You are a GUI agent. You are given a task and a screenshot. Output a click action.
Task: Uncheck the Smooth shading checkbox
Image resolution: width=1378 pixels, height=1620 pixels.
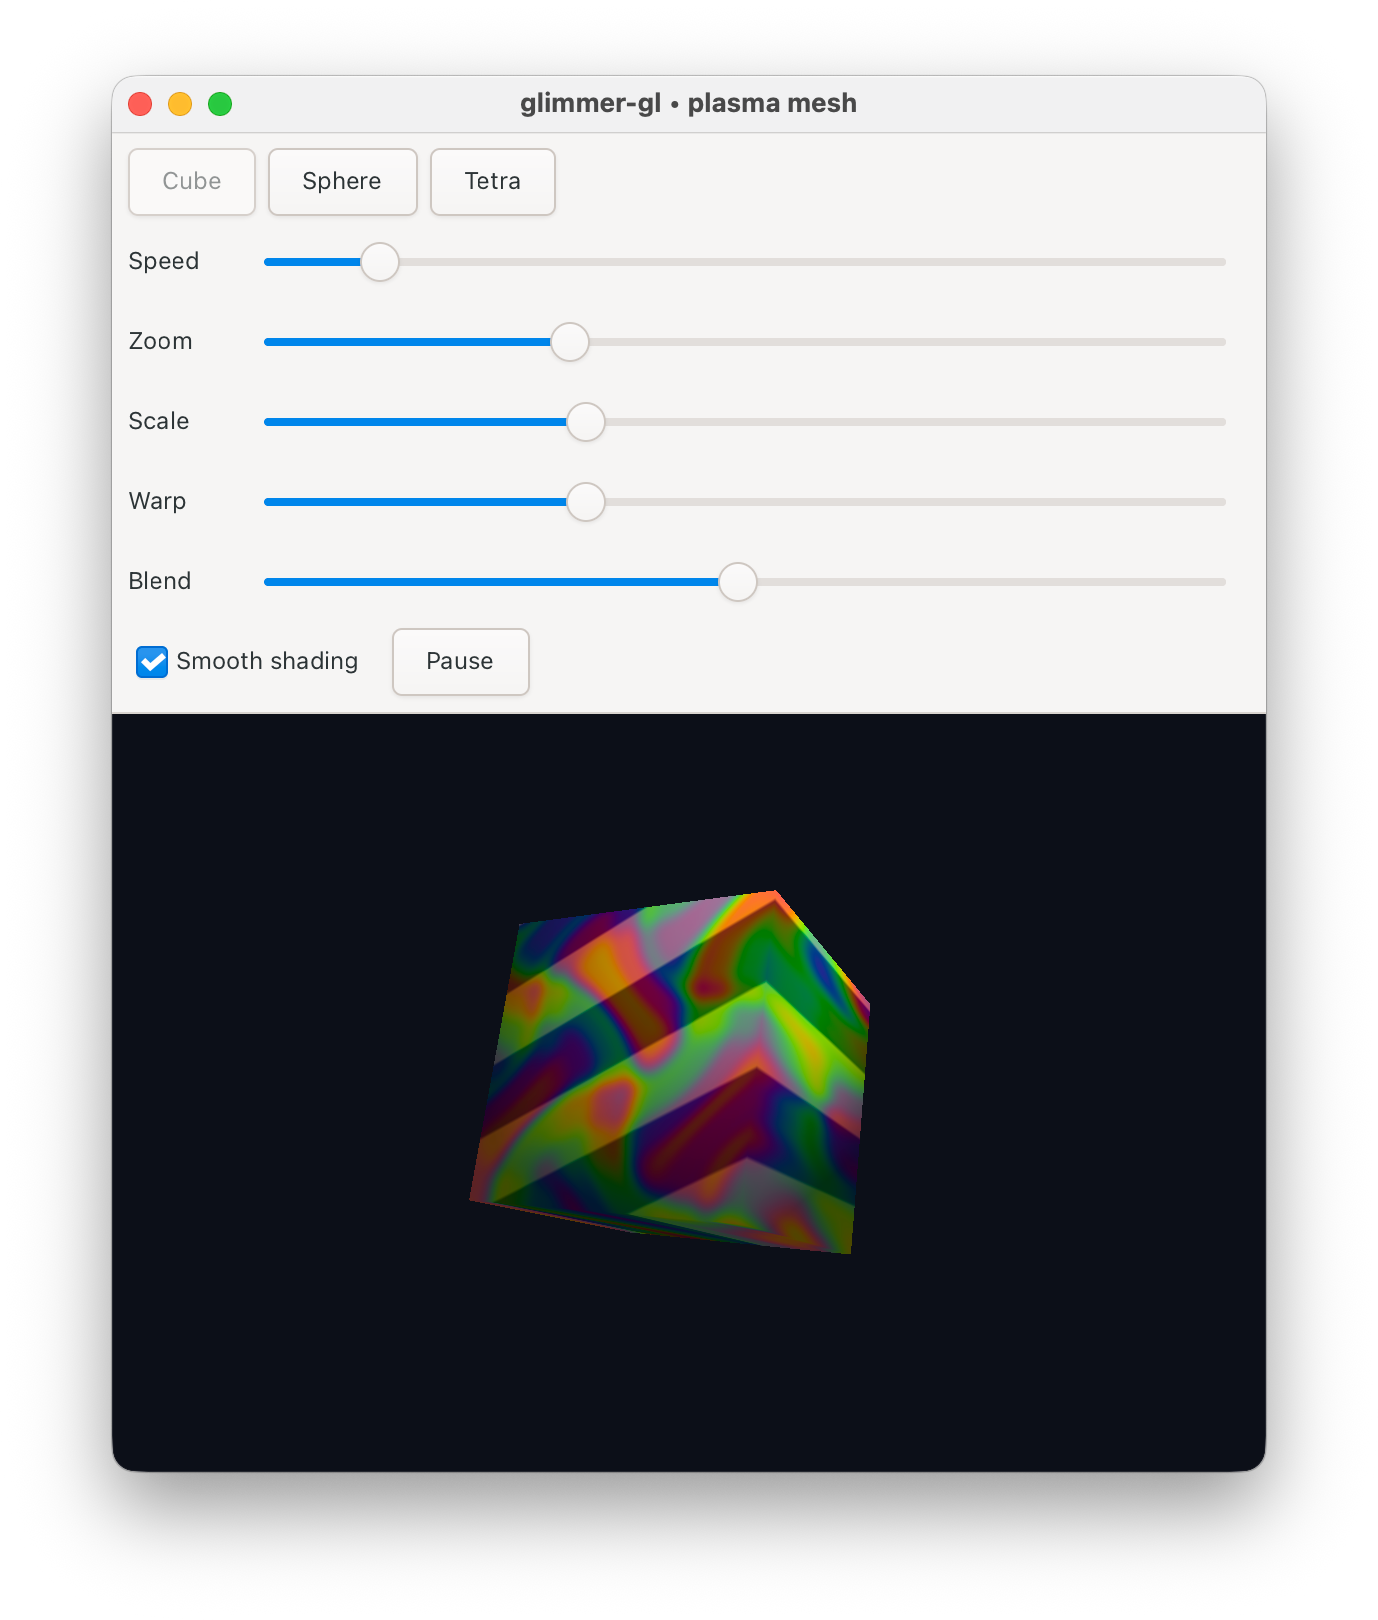point(152,662)
